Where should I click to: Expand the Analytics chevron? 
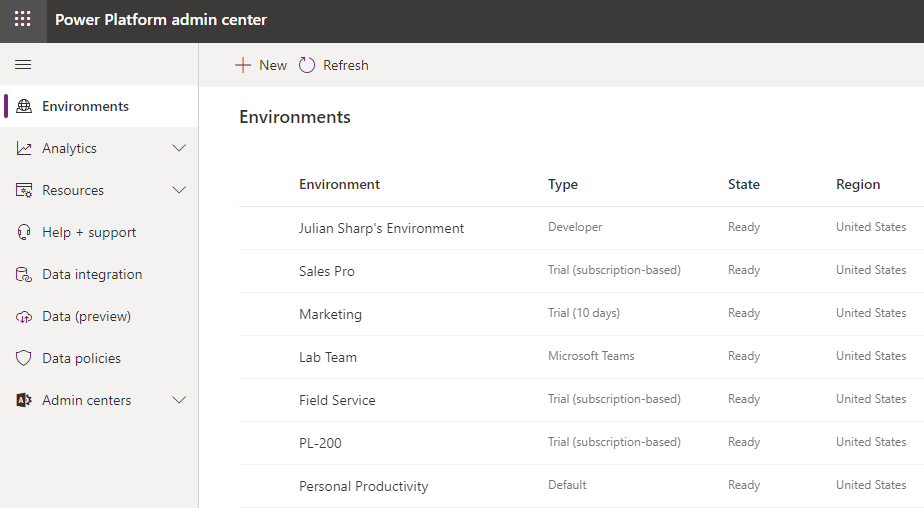coord(179,148)
